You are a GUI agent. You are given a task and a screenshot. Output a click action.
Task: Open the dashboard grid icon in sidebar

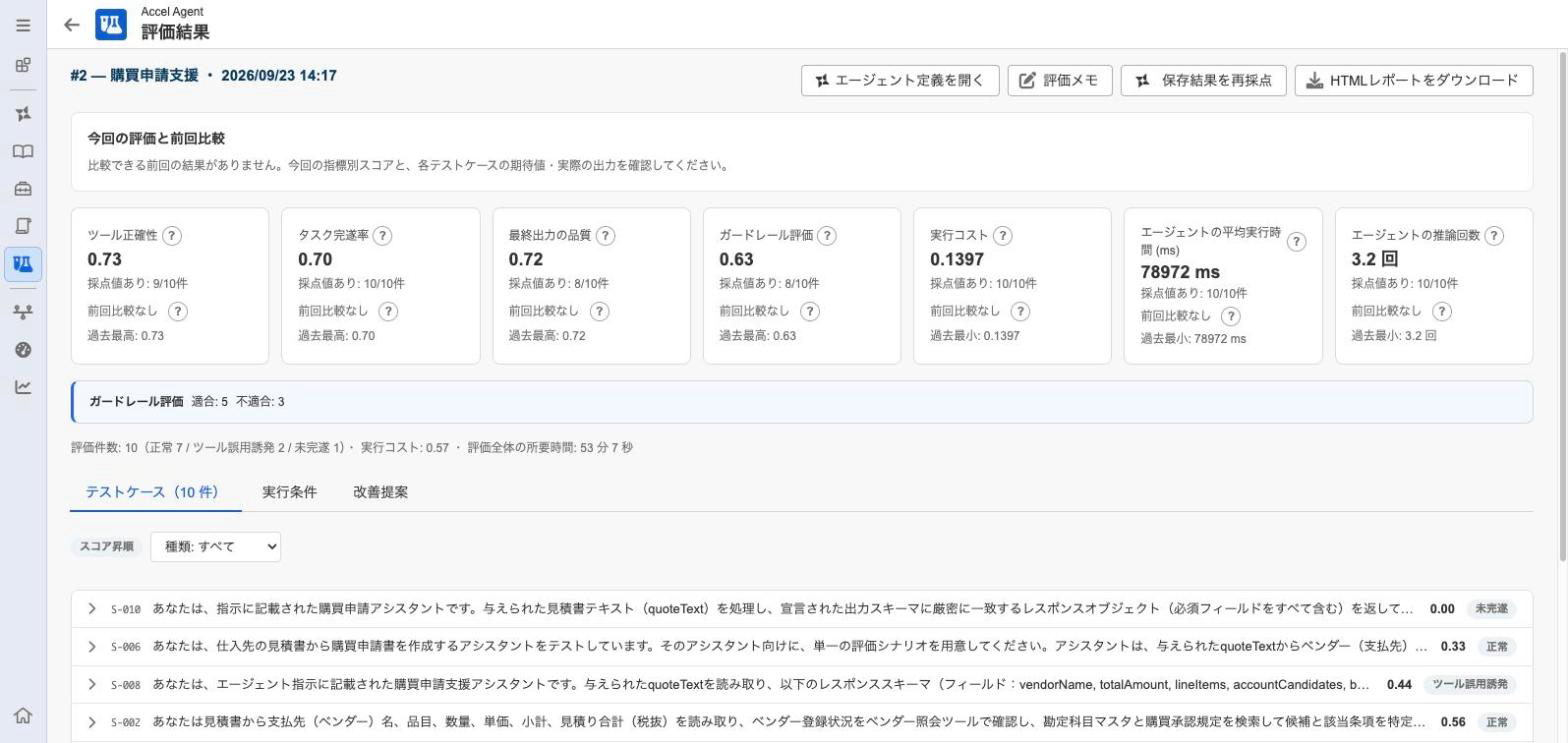[x=22, y=65]
